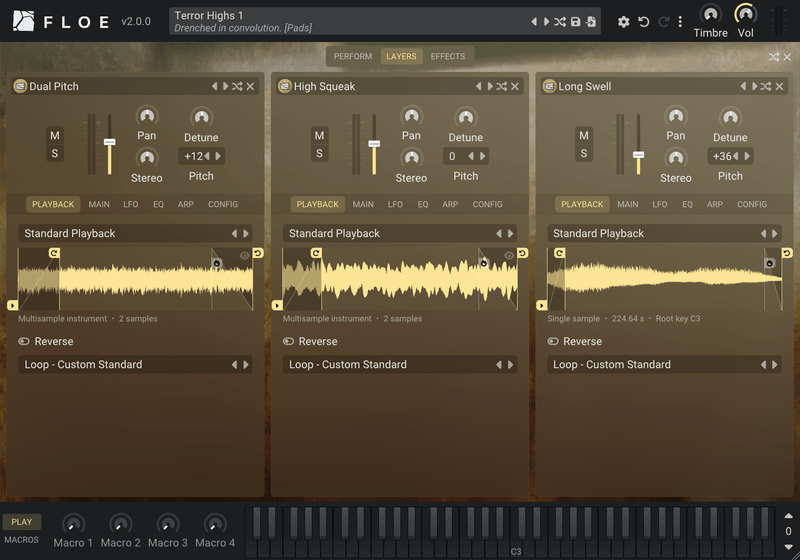Solo the Long Swell layer

tap(584, 153)
